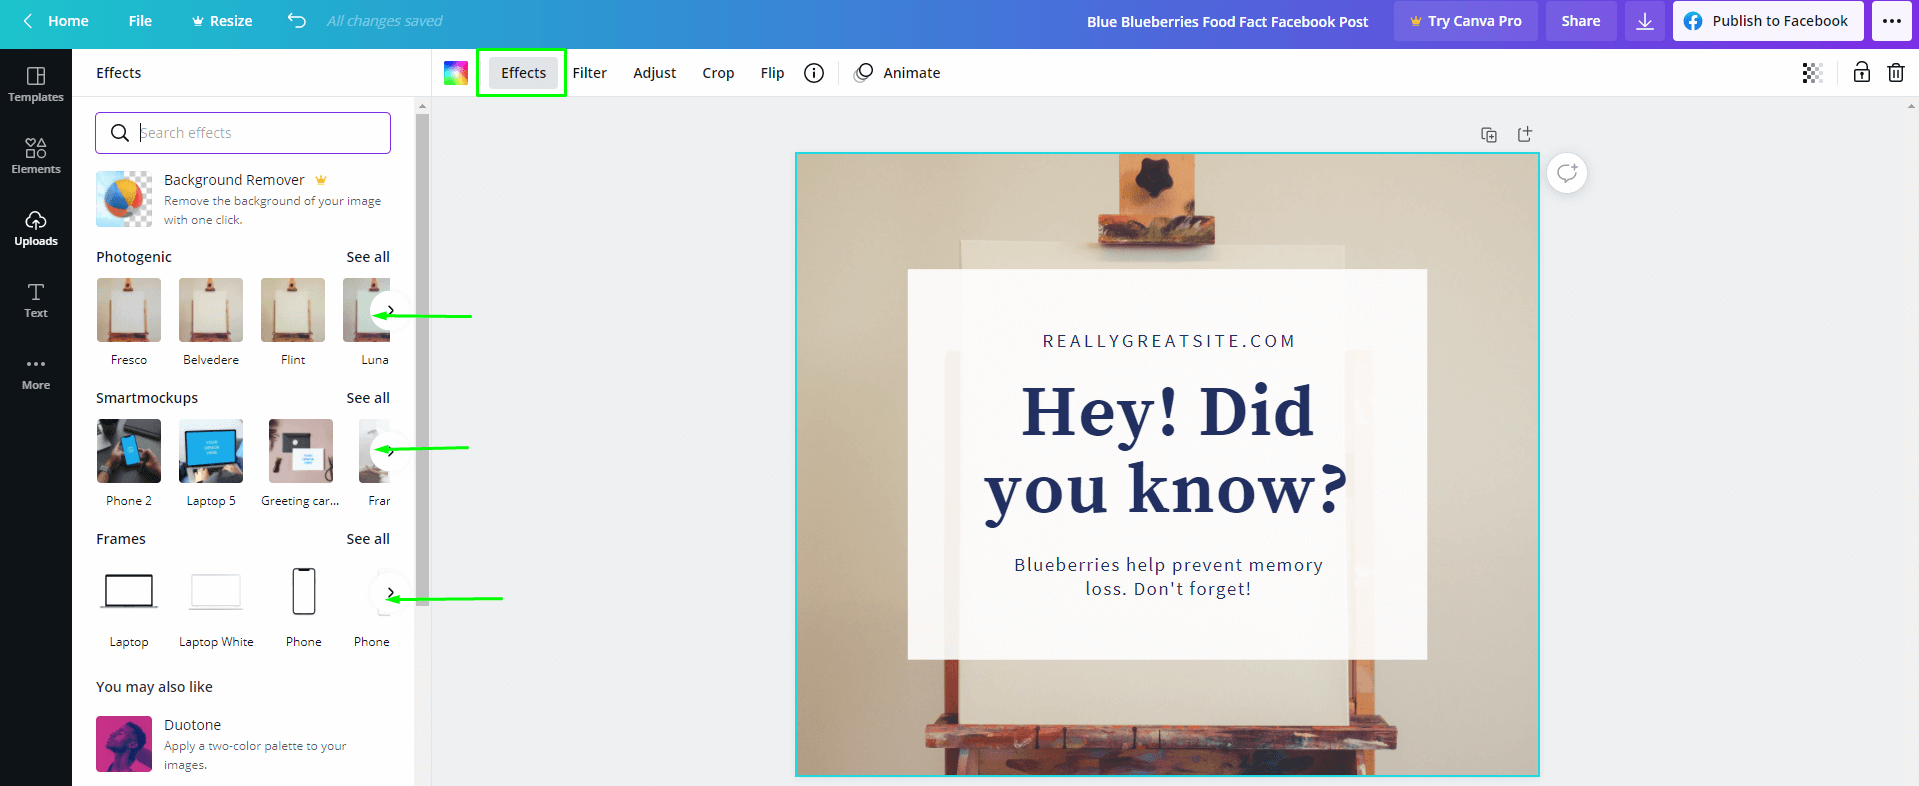Open the rainbow color picker swatch
Screen dimensions: 1919x786
coord(456,73)
